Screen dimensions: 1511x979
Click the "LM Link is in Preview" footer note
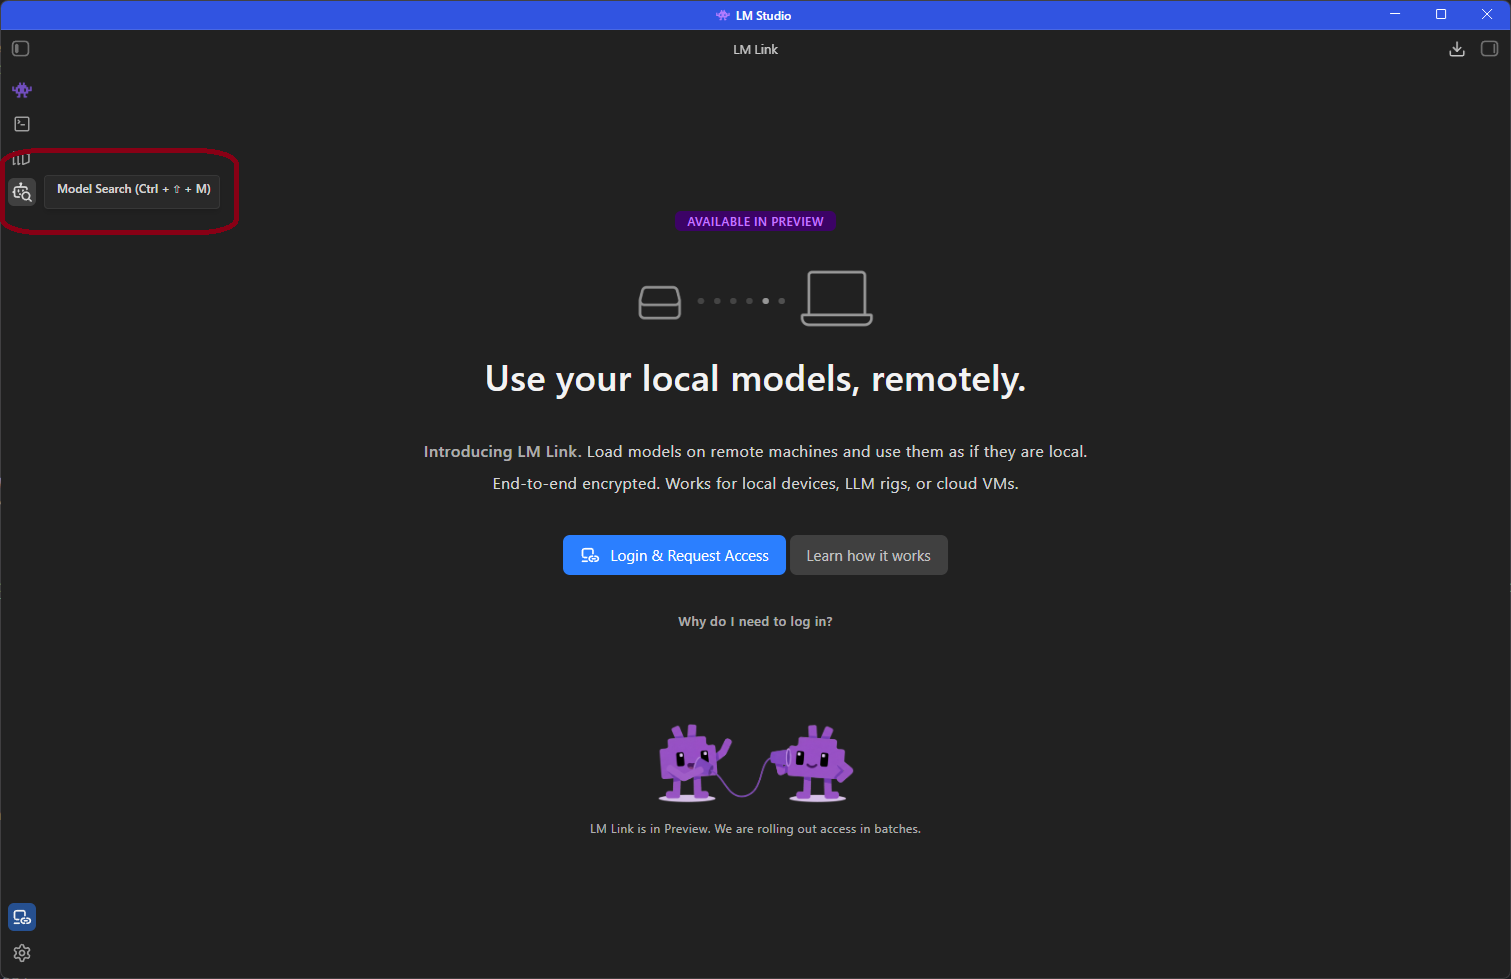coord(755,829)
